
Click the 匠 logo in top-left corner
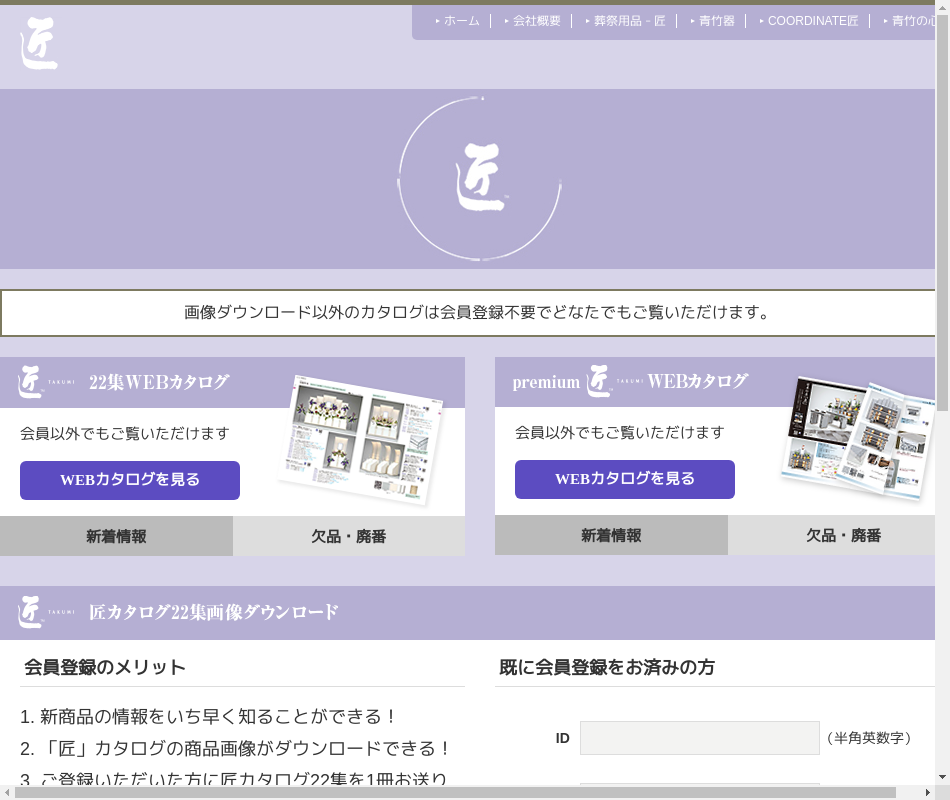click(39, 44)
